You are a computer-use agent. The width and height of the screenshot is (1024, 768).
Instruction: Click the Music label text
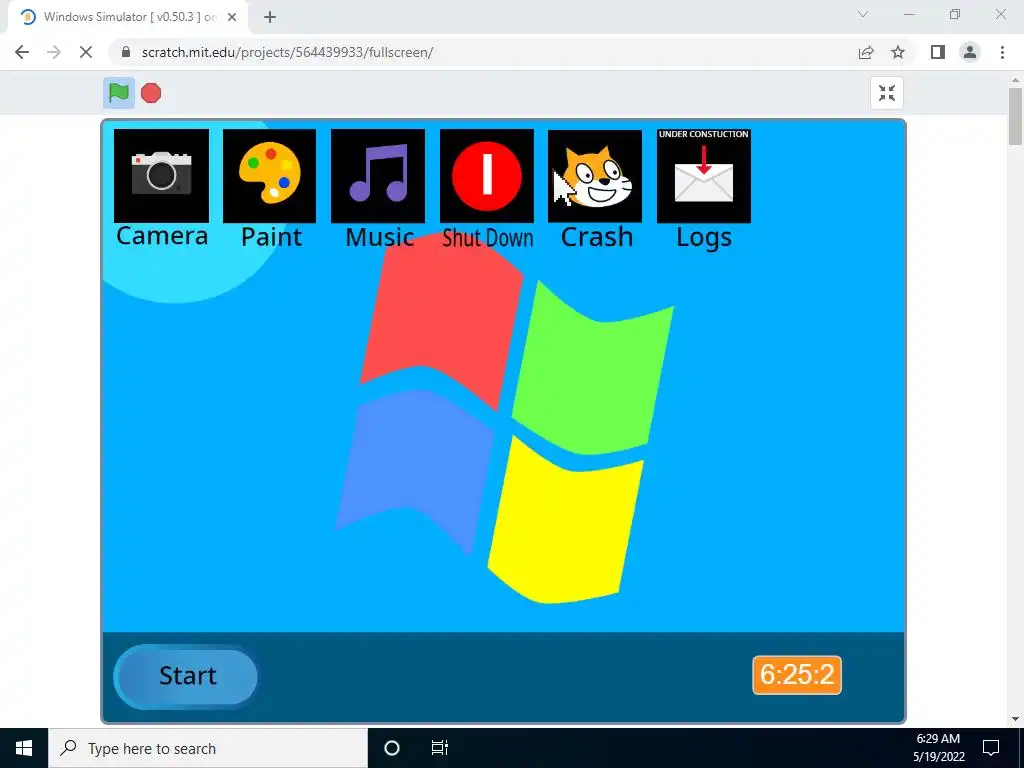(x=379, y=238)
